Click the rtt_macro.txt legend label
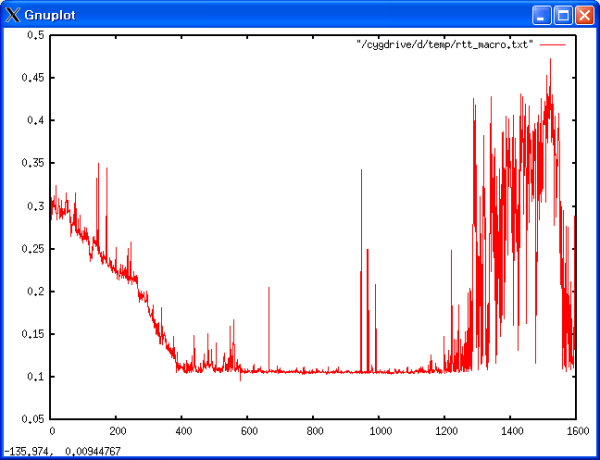 [x=445, y=45]
